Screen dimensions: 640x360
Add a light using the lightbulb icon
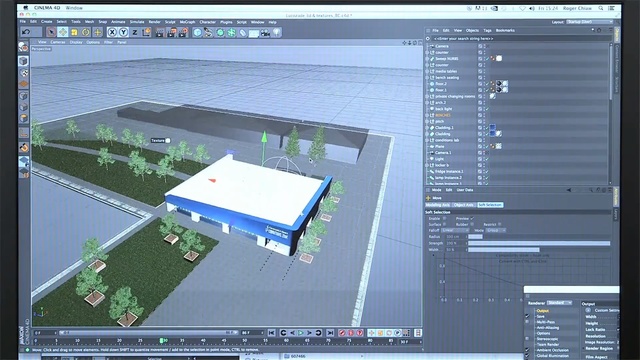click(277, 32)
